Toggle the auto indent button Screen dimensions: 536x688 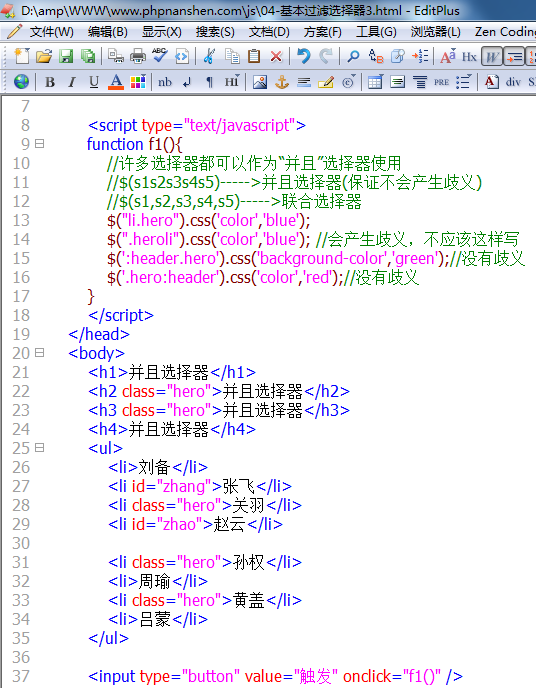point(514,57)
